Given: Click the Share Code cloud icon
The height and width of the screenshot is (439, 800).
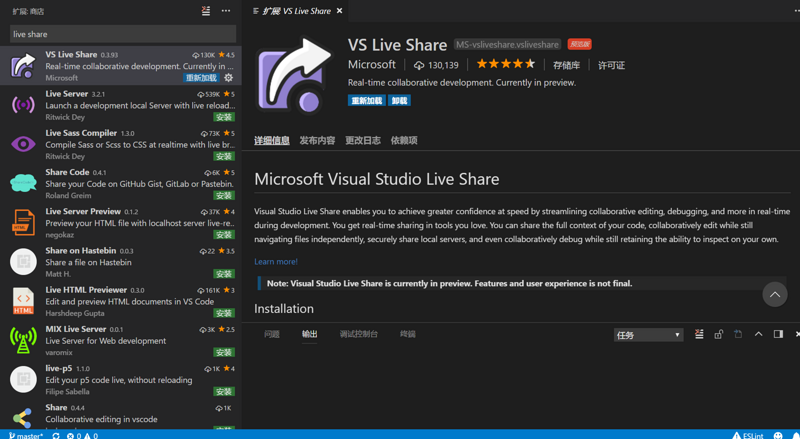Looking at the screenshot, I should (23, 183).
